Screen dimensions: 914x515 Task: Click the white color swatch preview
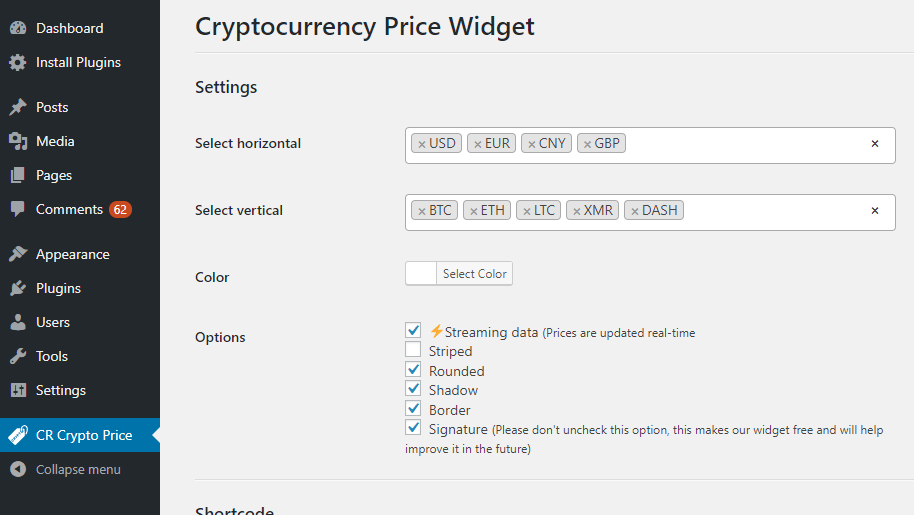421,274
